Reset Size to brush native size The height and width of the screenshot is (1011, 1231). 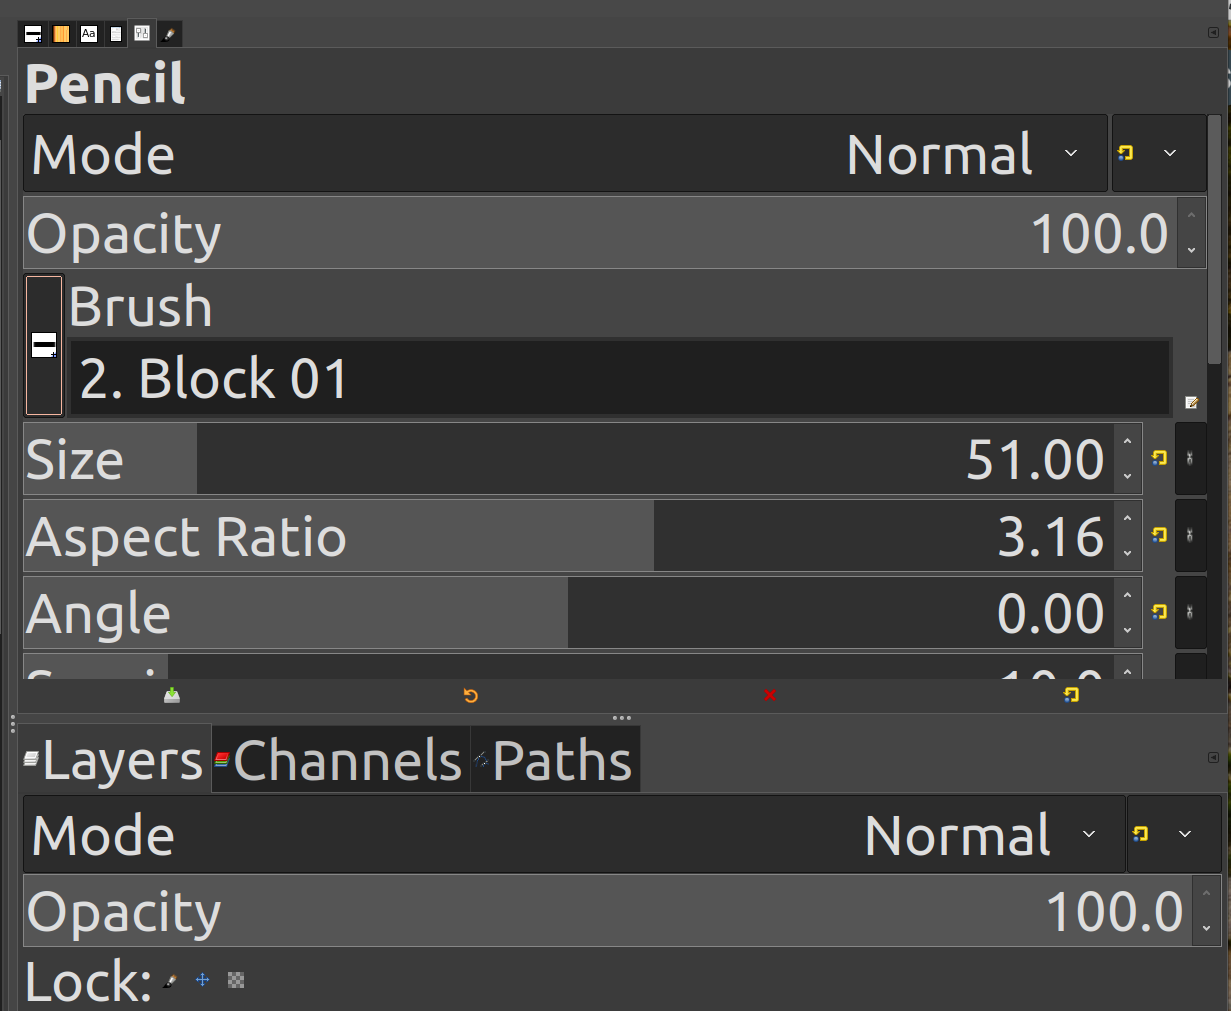1159,458
